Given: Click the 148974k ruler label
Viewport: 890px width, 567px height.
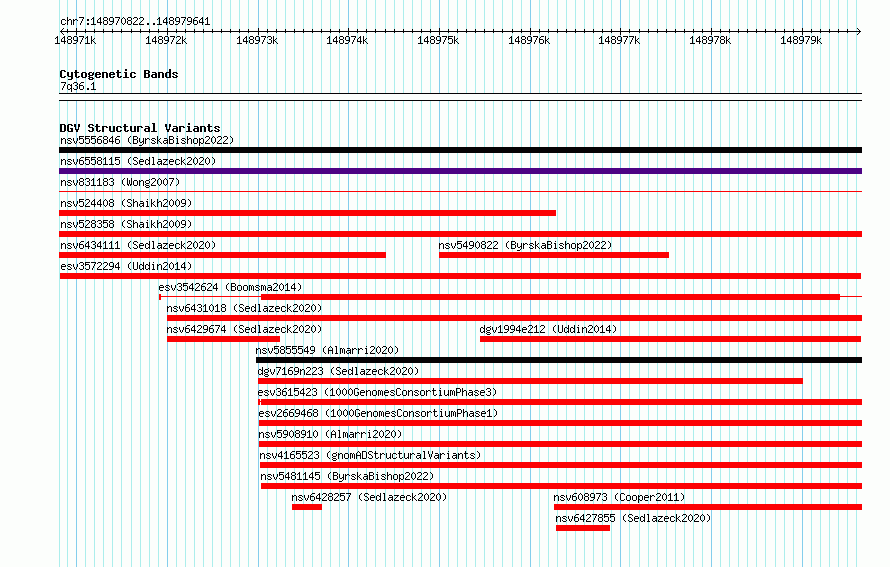Looking at the screenshot, I should (x=347, y=40).
